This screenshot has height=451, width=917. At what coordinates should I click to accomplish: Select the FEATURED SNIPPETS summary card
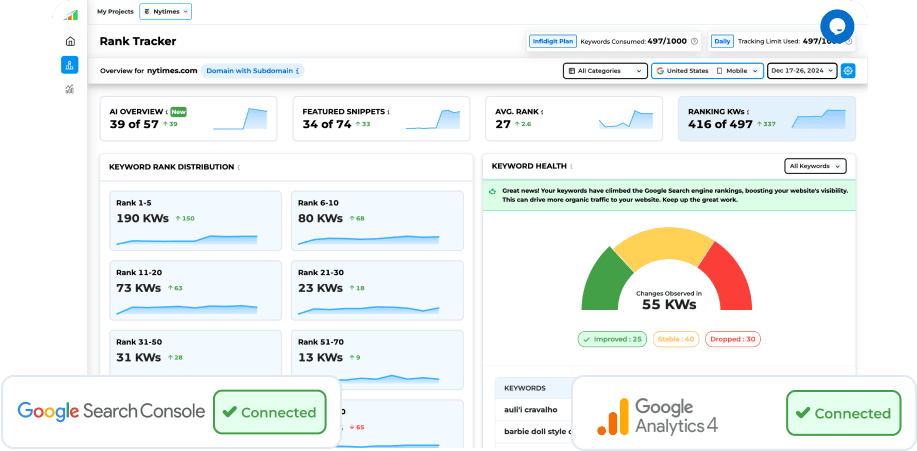click(x=381, y=119)
